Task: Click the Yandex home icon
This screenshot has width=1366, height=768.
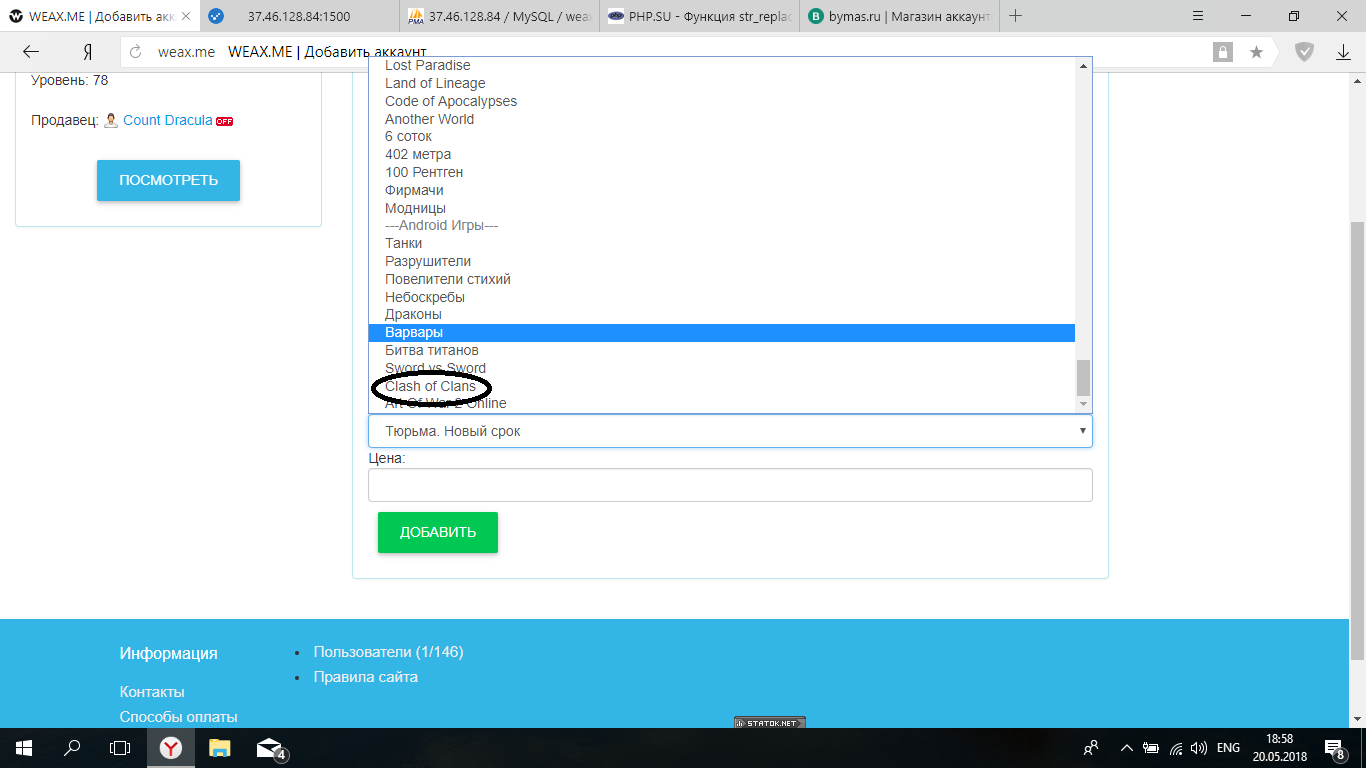Action: point(88,52)
